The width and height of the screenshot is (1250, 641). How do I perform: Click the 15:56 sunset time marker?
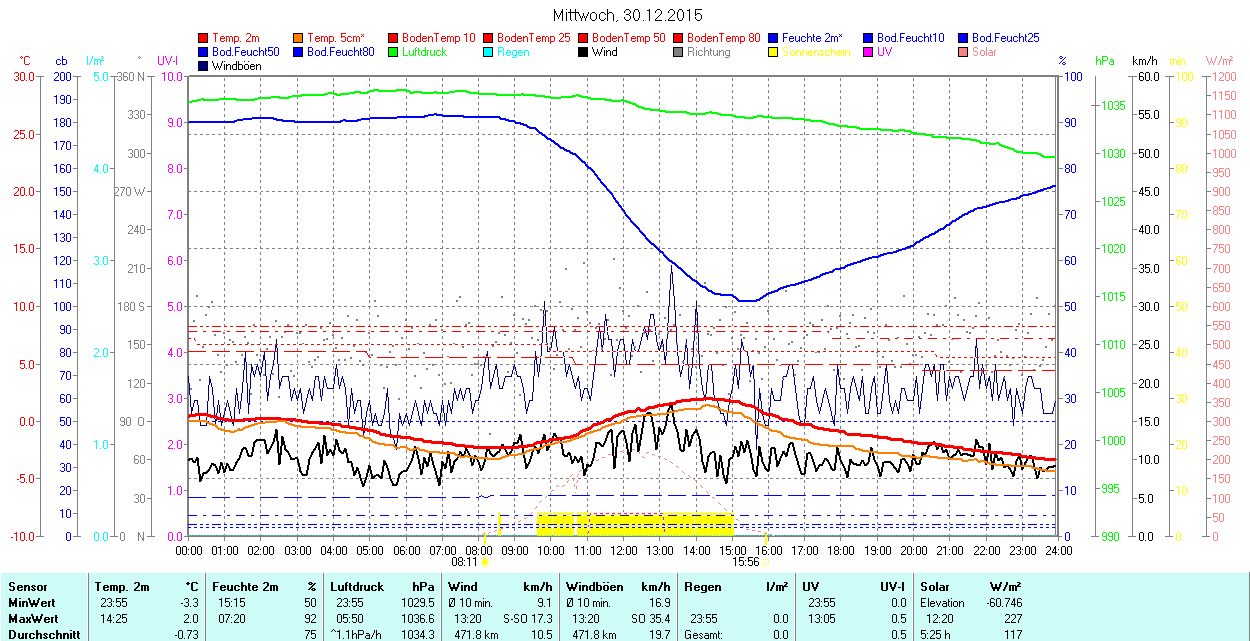tap(746, 562)
